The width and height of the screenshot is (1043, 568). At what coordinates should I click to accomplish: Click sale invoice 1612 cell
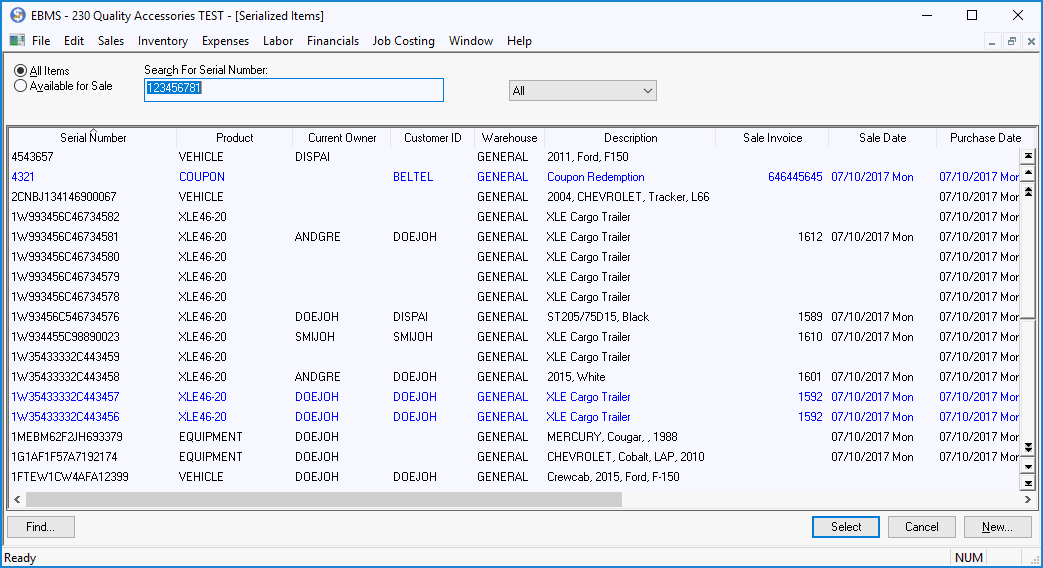810,237
